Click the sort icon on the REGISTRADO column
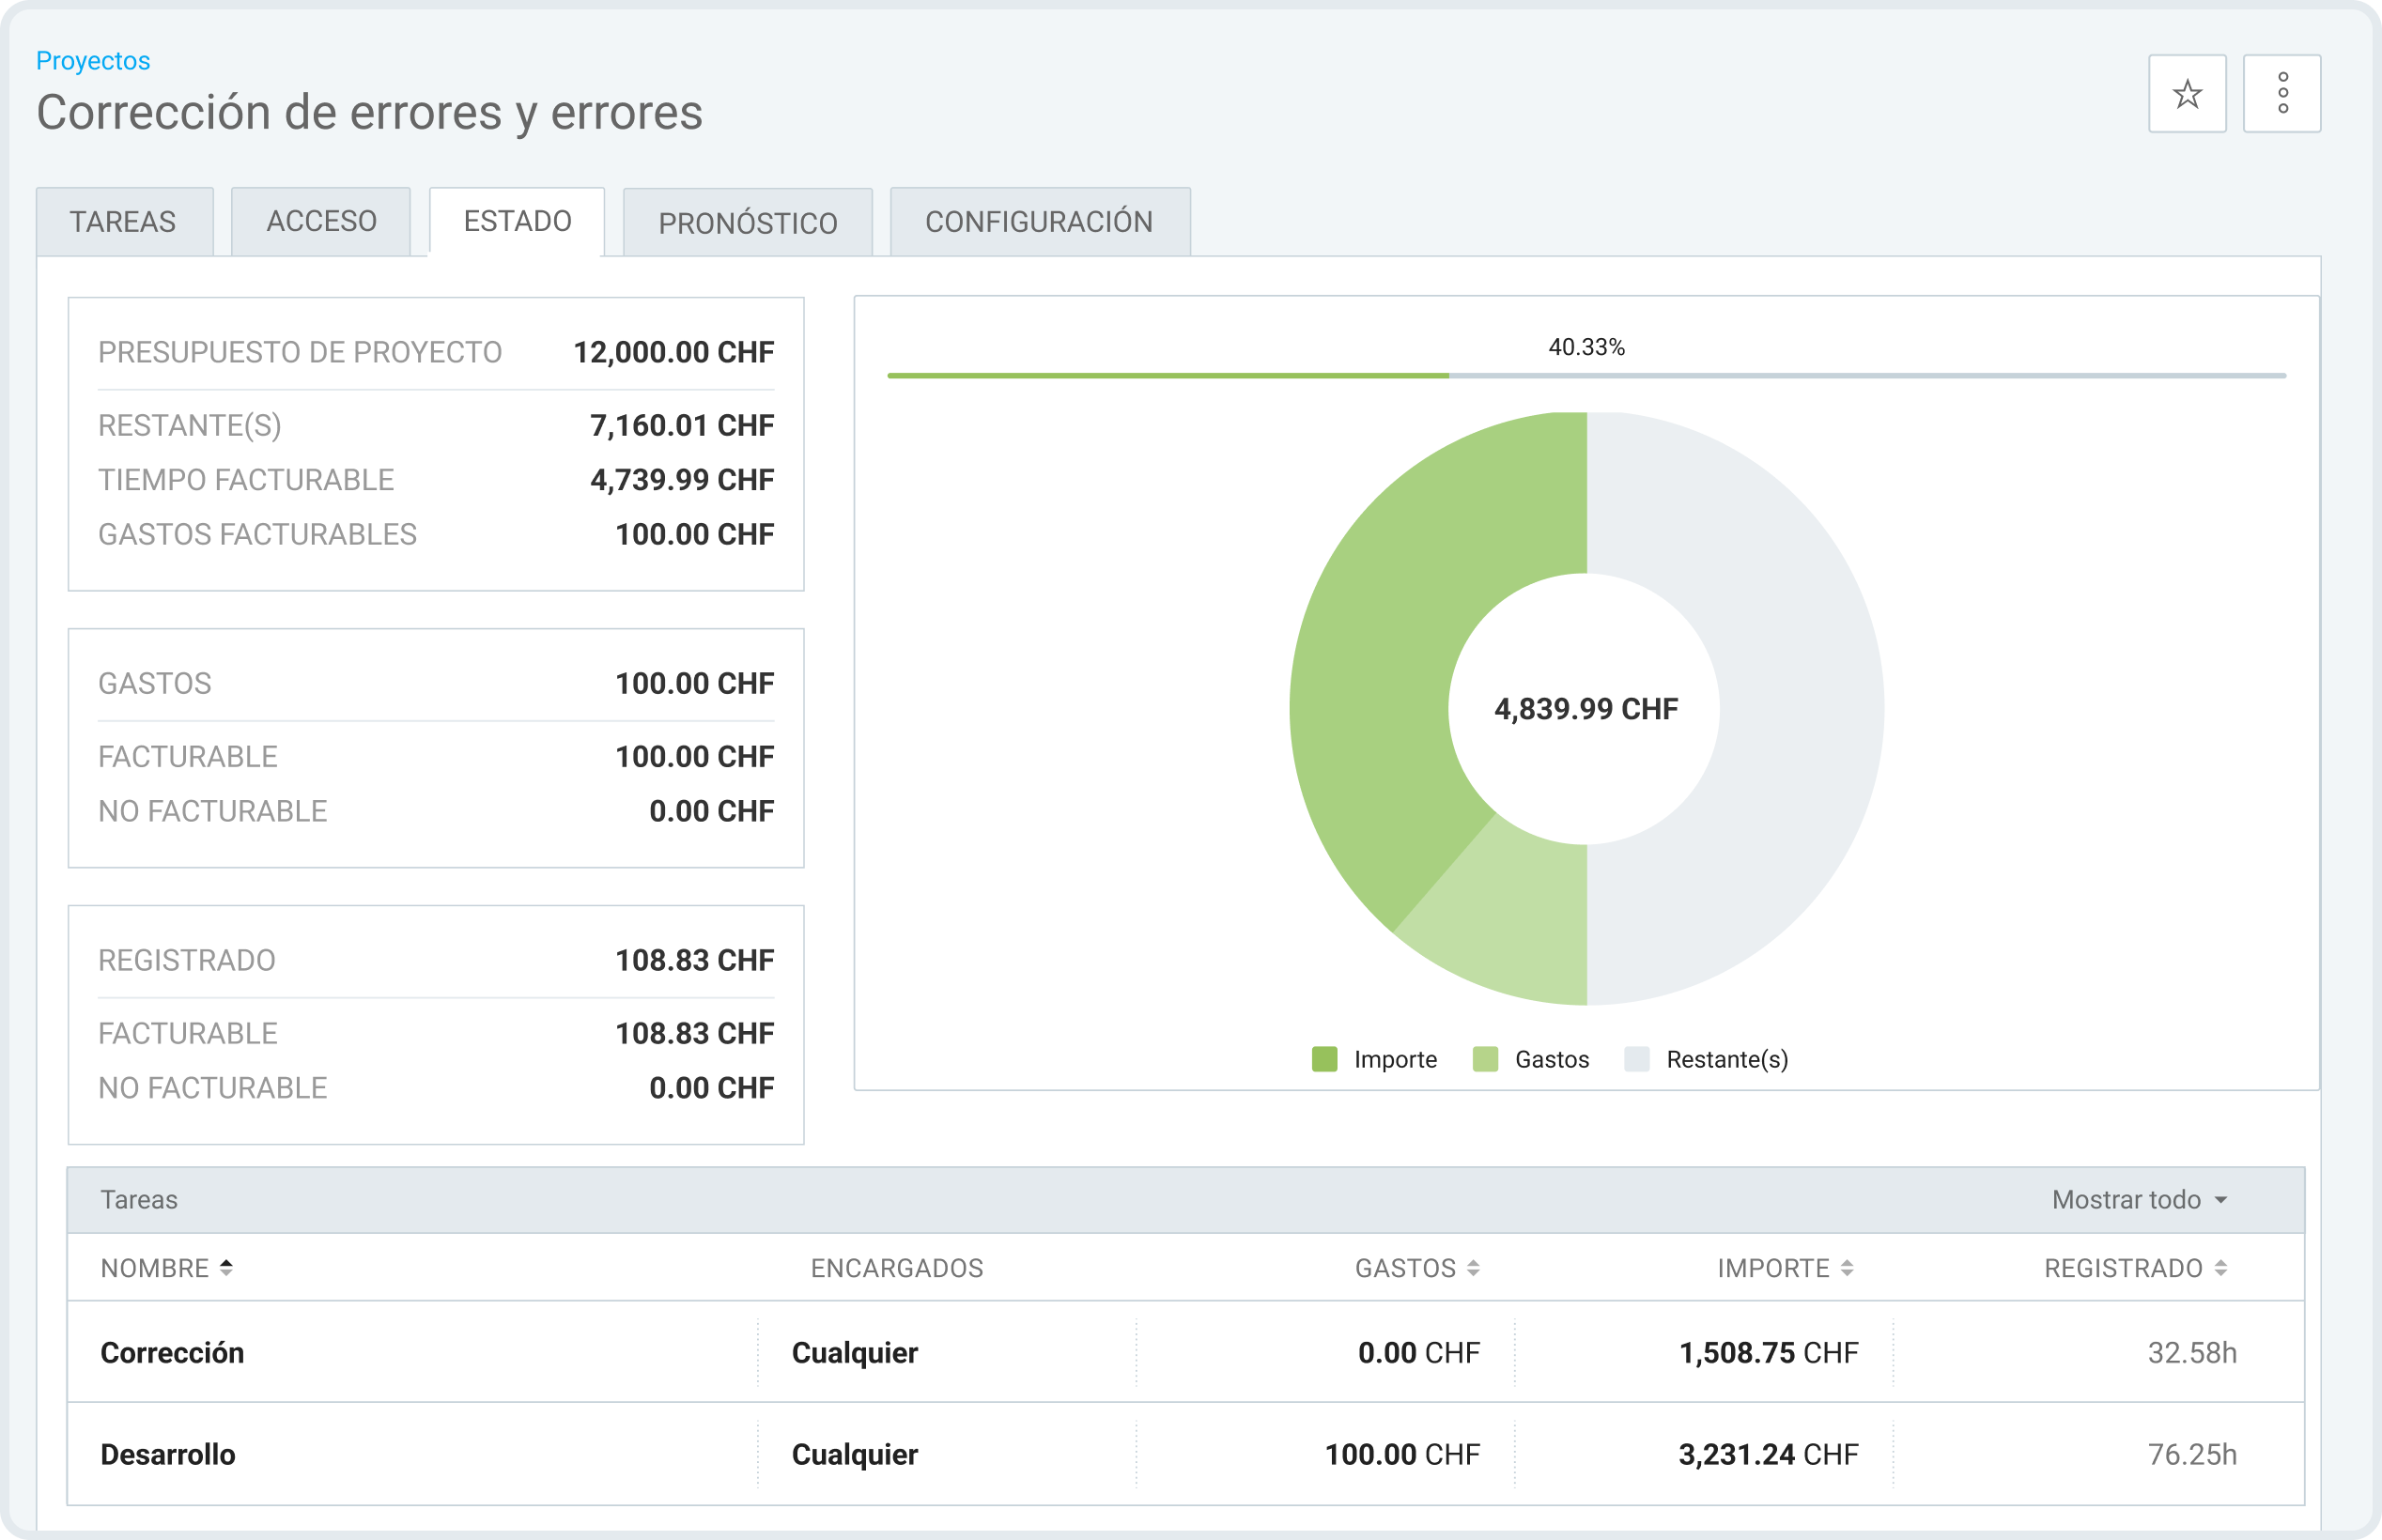2382x1540 pixels. point(2222,1268)
